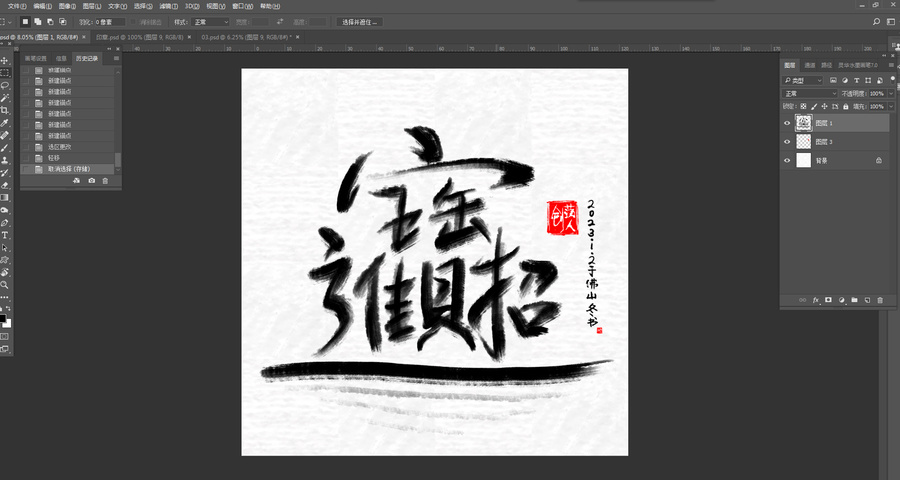900x480 pixels.
Task: Delete current state in History panel
Action: pyautogui.click(x=105, y=181)
